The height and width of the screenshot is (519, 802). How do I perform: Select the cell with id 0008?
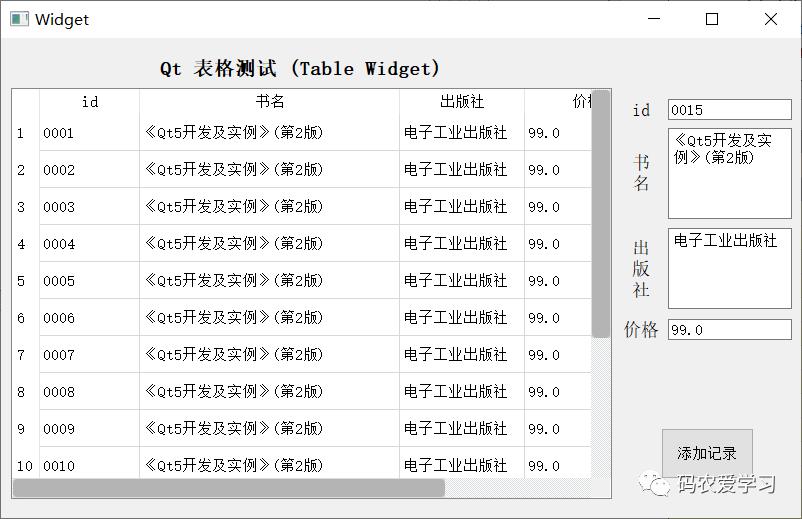pyautogui.click(x=90, y=392)
